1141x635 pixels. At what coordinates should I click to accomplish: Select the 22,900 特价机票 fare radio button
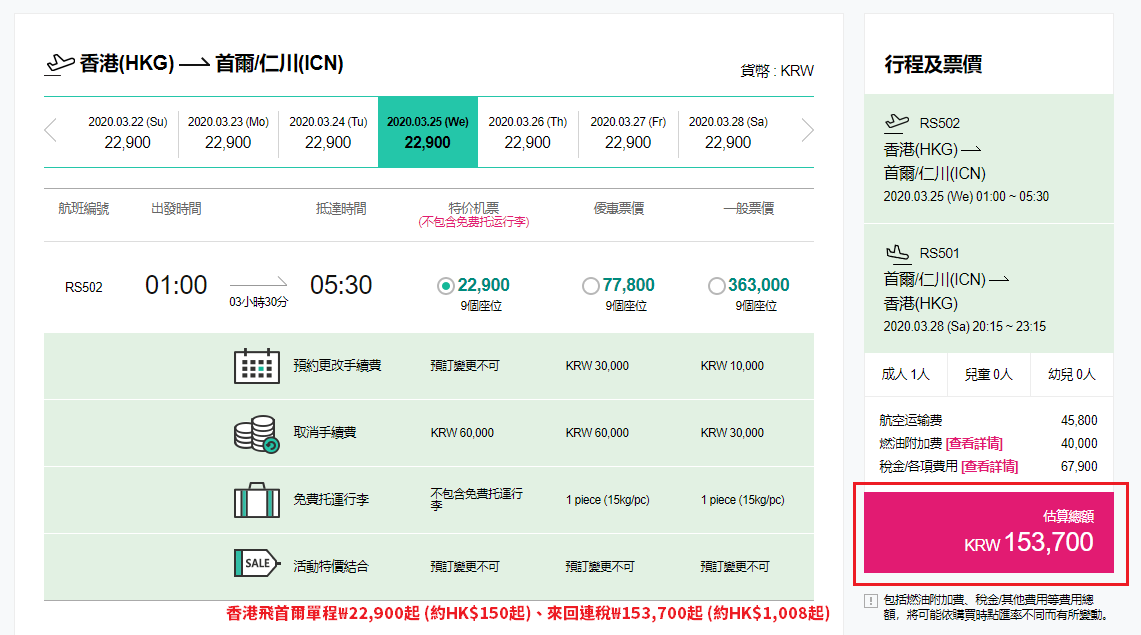click(x=446, y=286)
